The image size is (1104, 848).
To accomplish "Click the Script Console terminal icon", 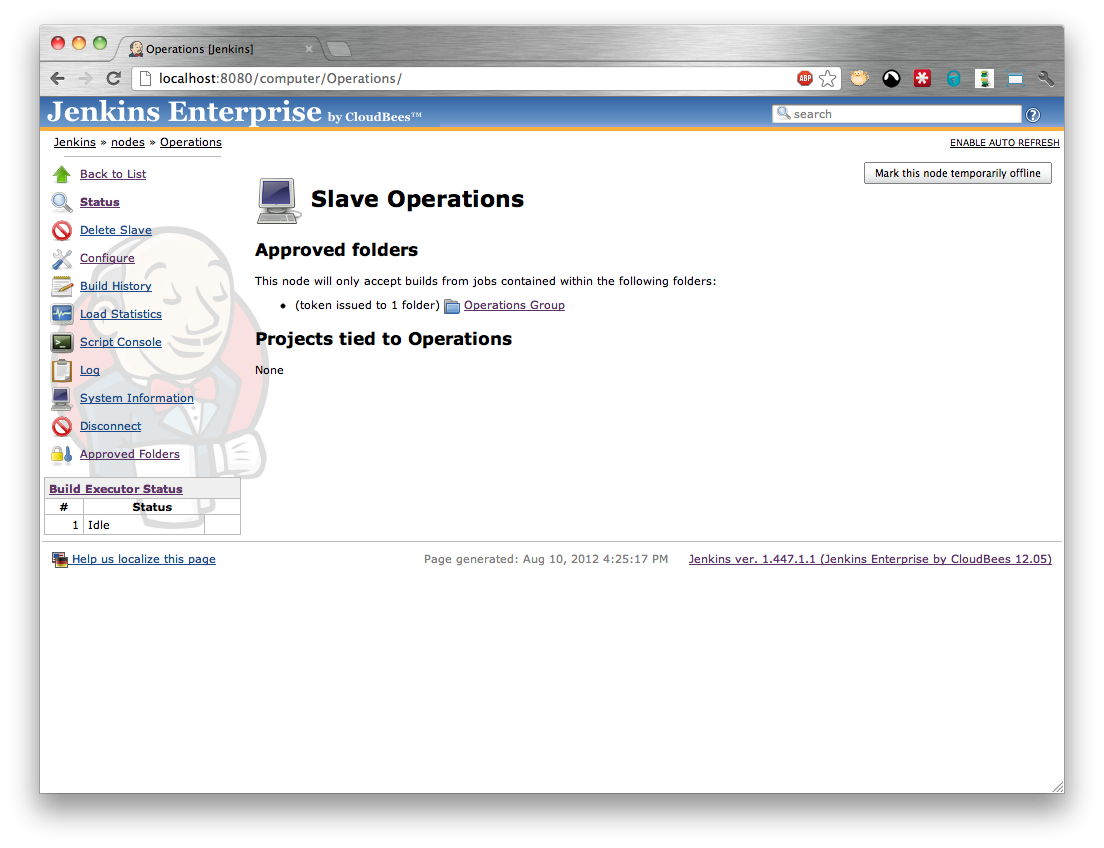I will [x=62, y=342].
